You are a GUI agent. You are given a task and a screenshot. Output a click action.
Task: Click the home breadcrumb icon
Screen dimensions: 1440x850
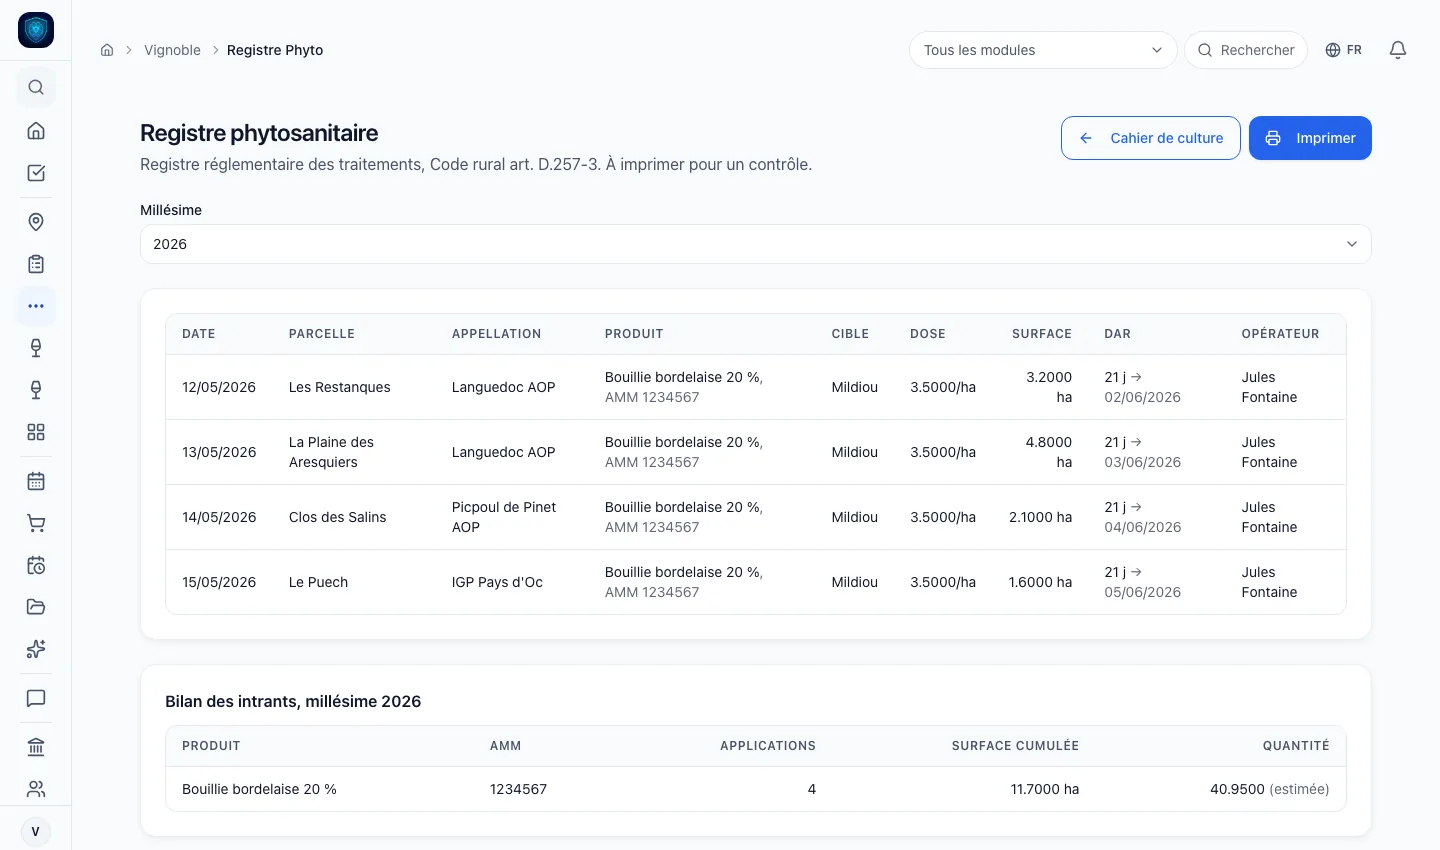pos(107,50)
